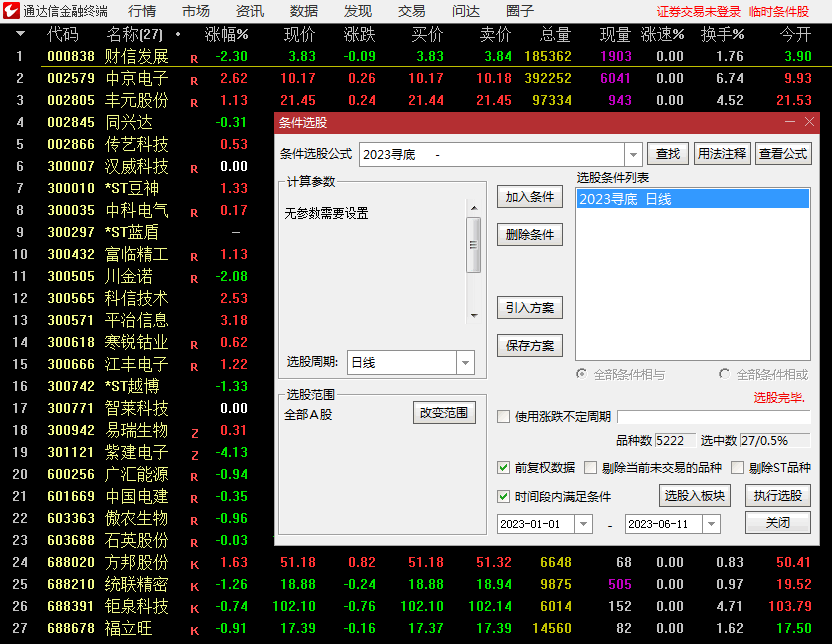832x644 pixels.
Task: Click the 涨跌不定周期 input field
Action: pos(714,416)
